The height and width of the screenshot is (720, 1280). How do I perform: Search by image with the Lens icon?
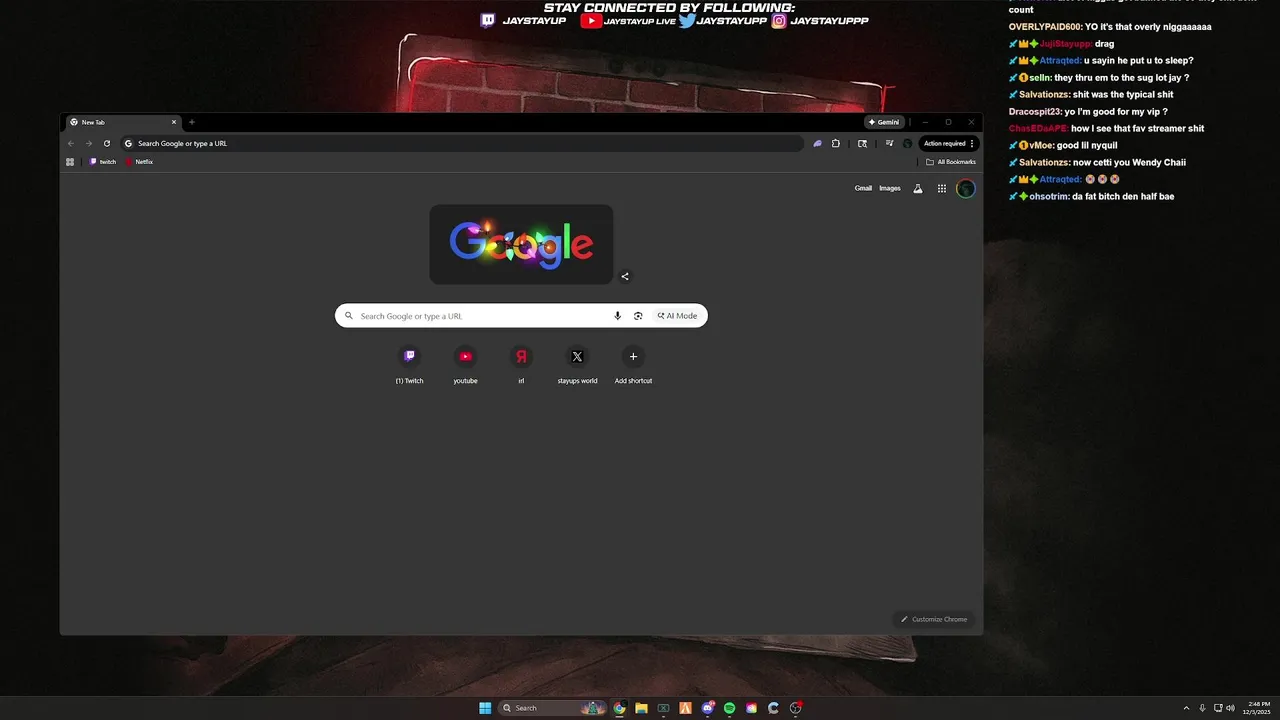tap(638, 316)
